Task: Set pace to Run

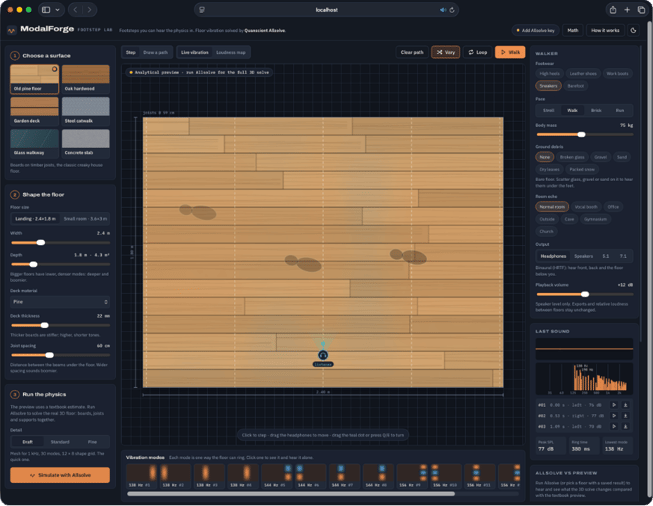Action: click(620, 110)
